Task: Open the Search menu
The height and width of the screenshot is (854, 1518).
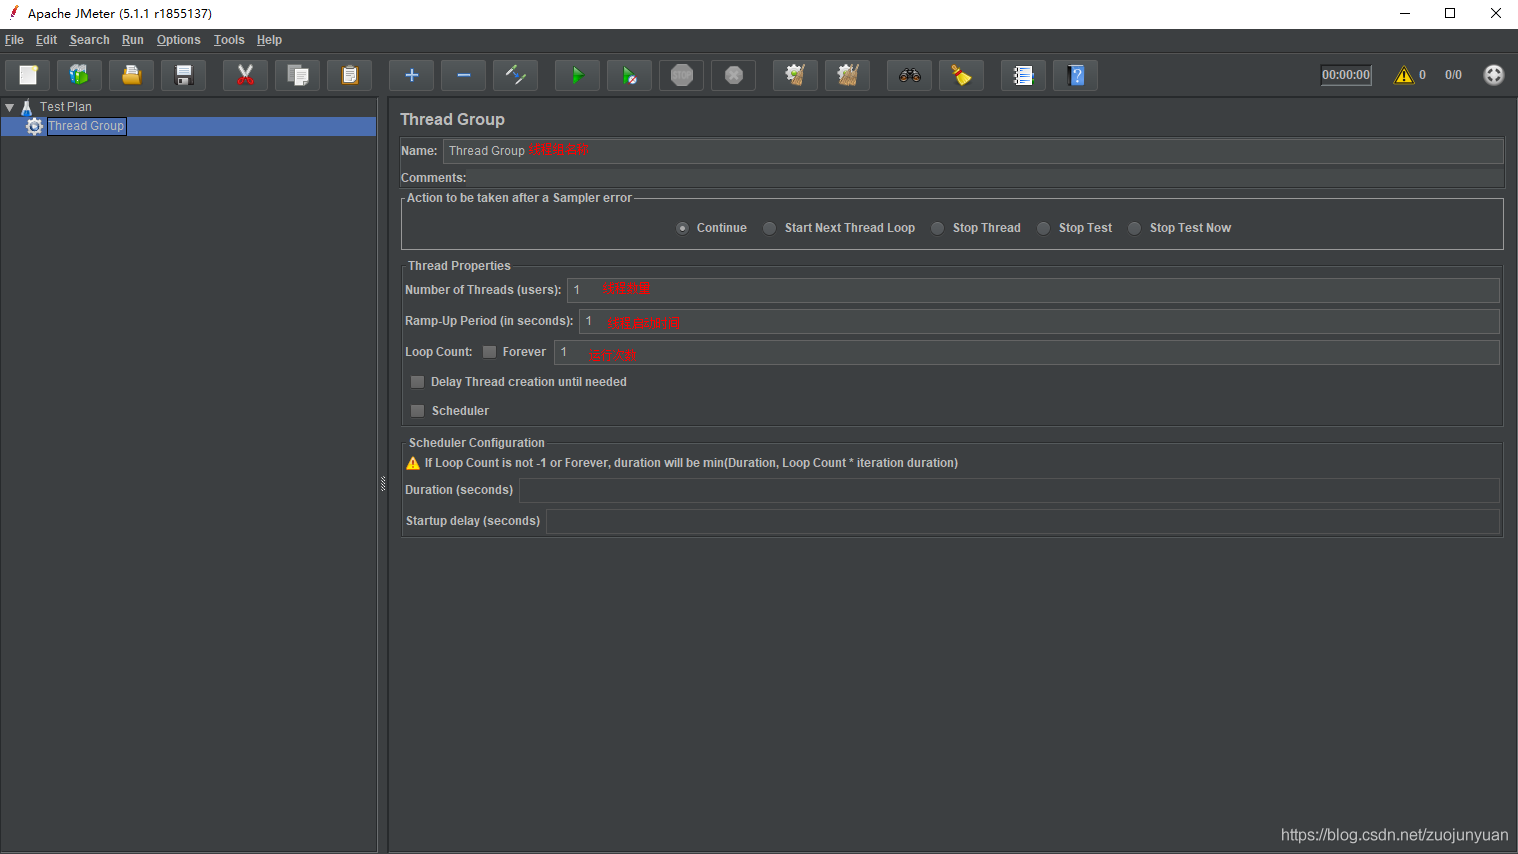Action: coord(89,40)
